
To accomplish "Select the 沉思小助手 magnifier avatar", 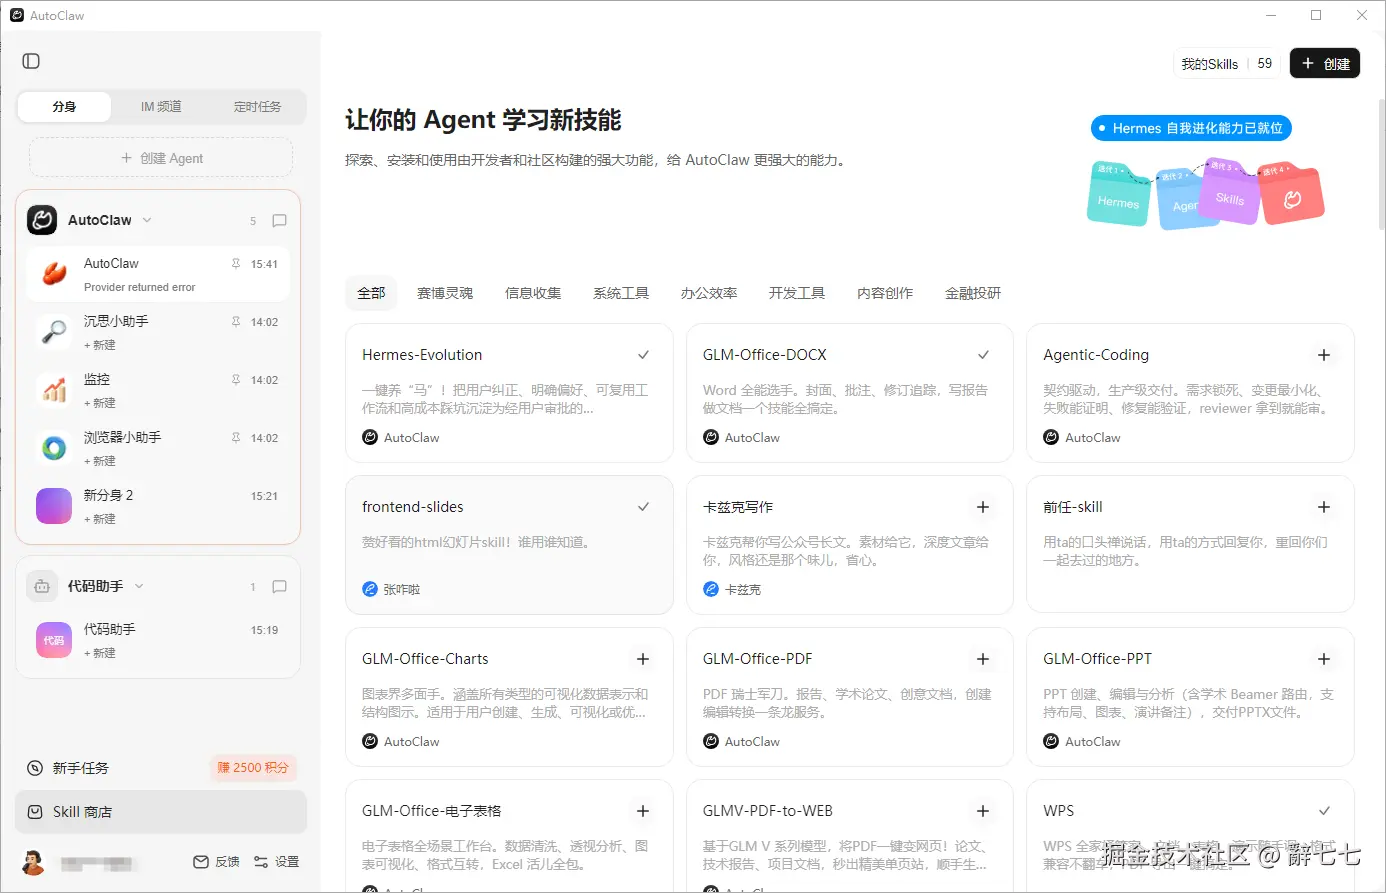I will [x=54, y=332].
